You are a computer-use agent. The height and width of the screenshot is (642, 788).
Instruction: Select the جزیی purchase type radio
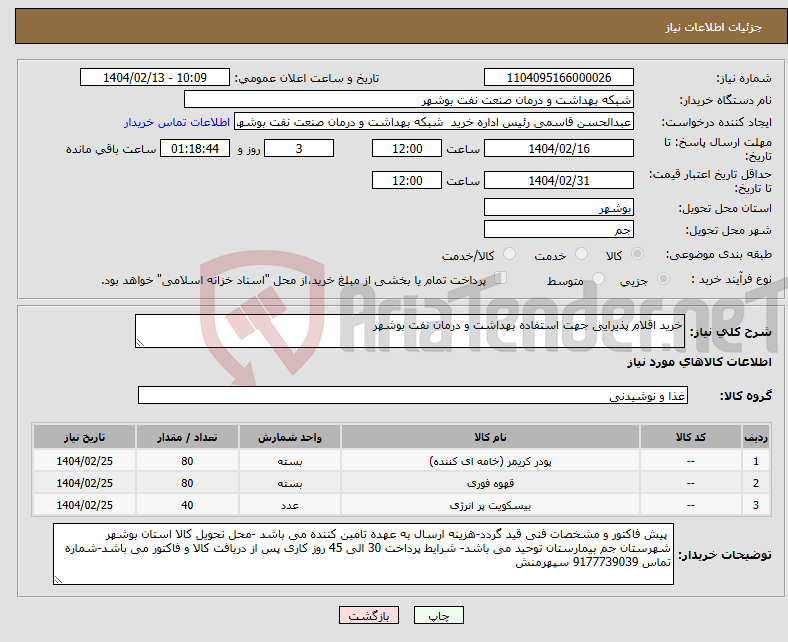tap(663, 279)
